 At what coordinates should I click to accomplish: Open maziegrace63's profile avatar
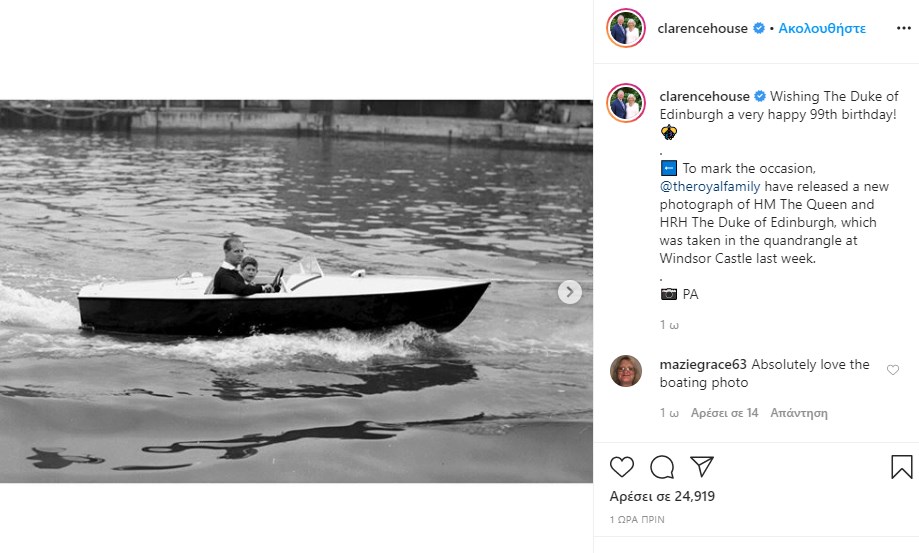click(x=626, y=370)
